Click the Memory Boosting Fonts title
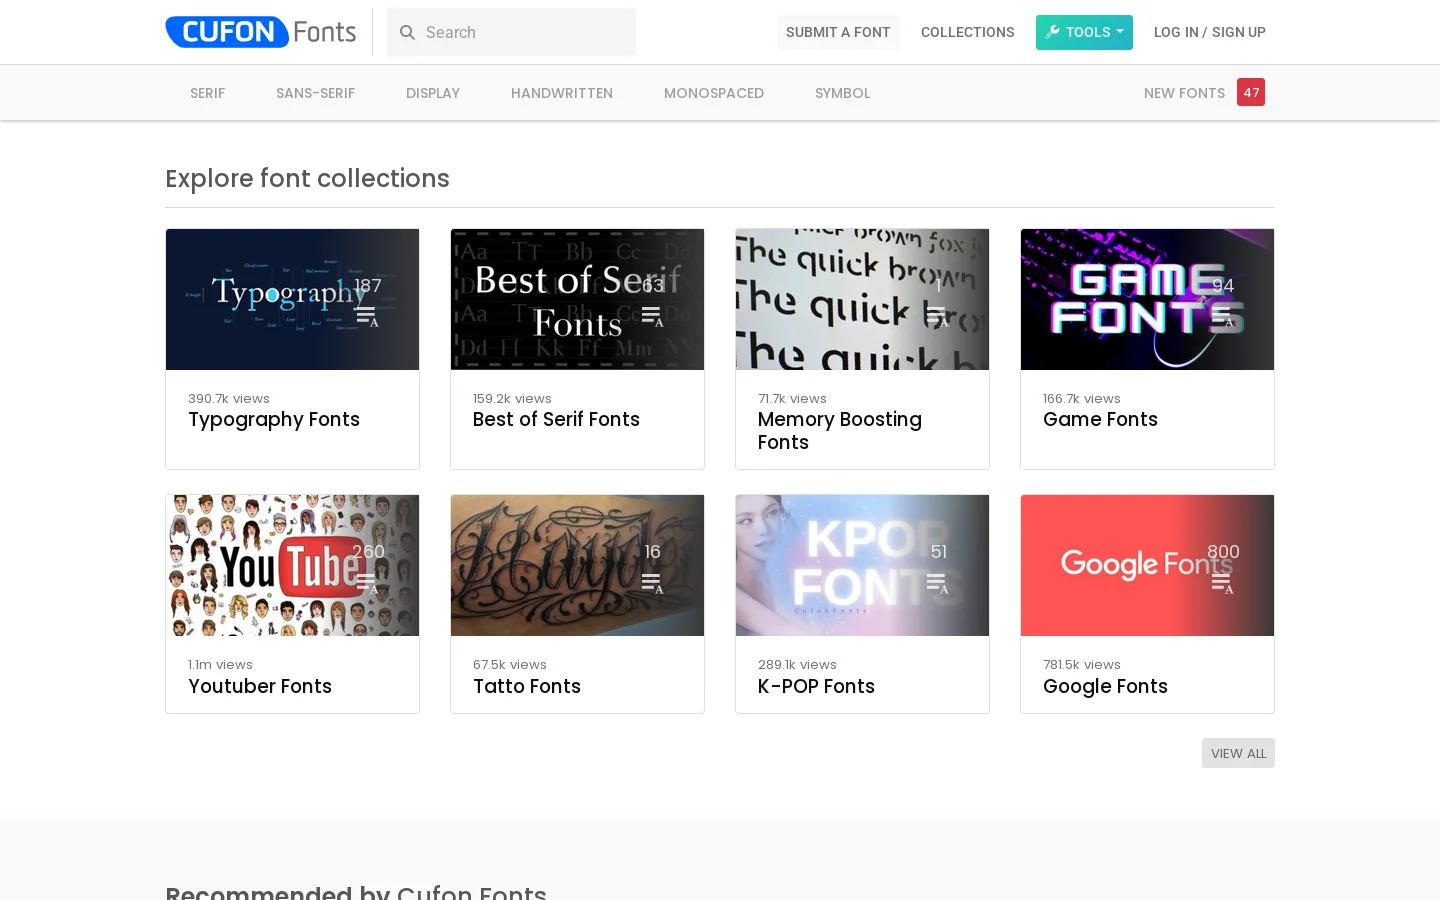Image resolution: width=1440 pixels, height=900 pixels. tap(840, 431)
